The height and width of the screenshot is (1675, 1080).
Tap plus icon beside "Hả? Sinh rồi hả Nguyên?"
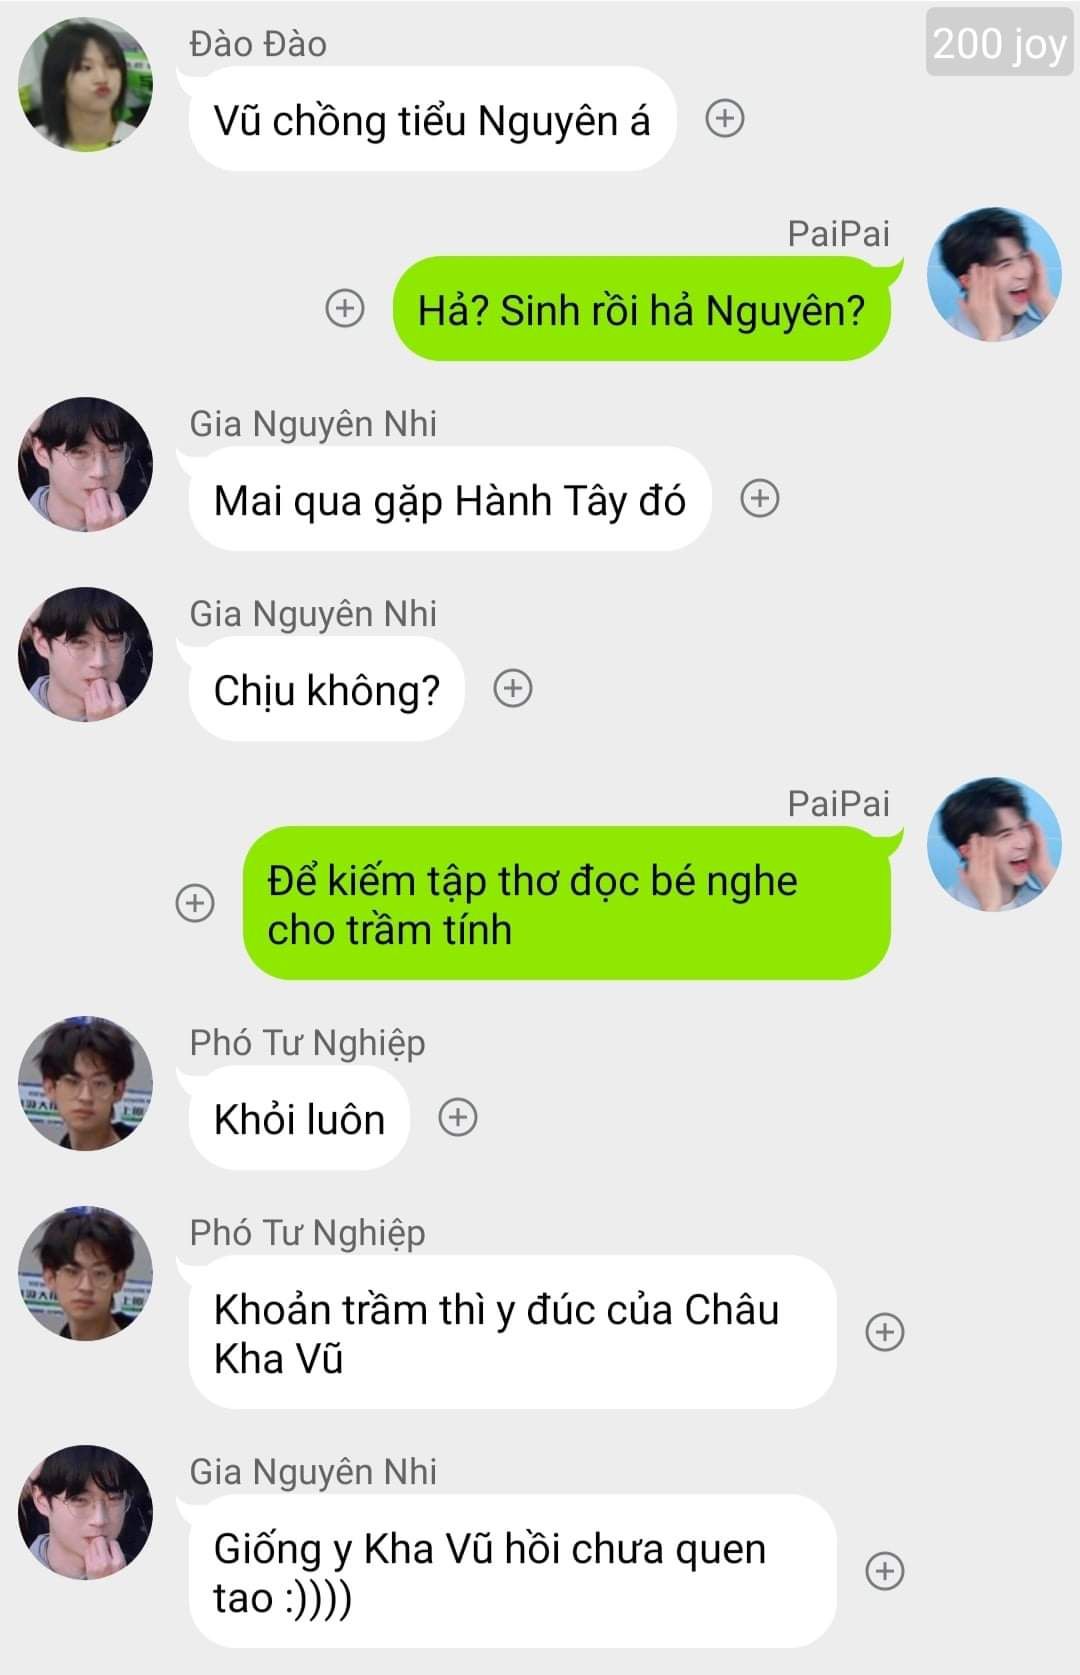coord(345,308)
